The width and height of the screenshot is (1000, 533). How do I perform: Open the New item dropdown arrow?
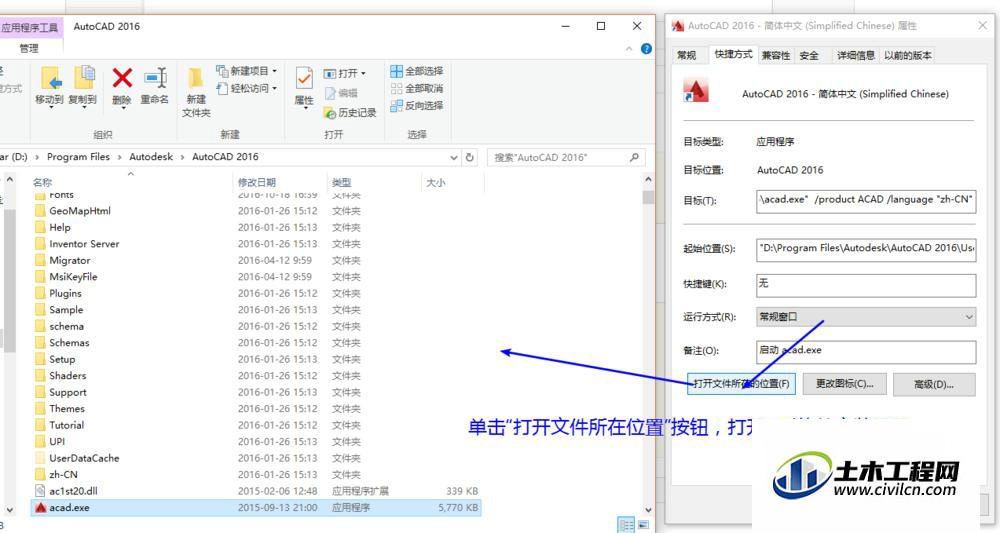tap(275, 71)
